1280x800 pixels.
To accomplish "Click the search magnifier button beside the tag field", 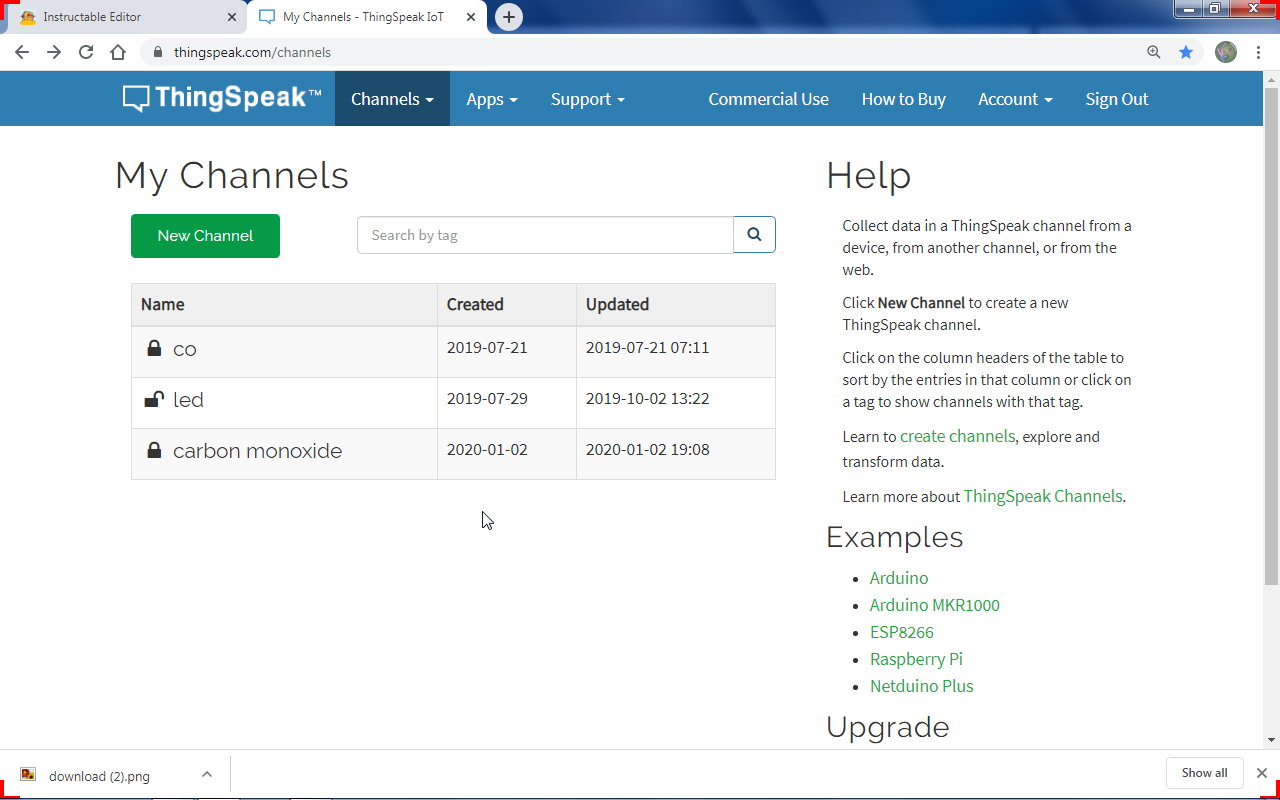I will click(754, 235).
